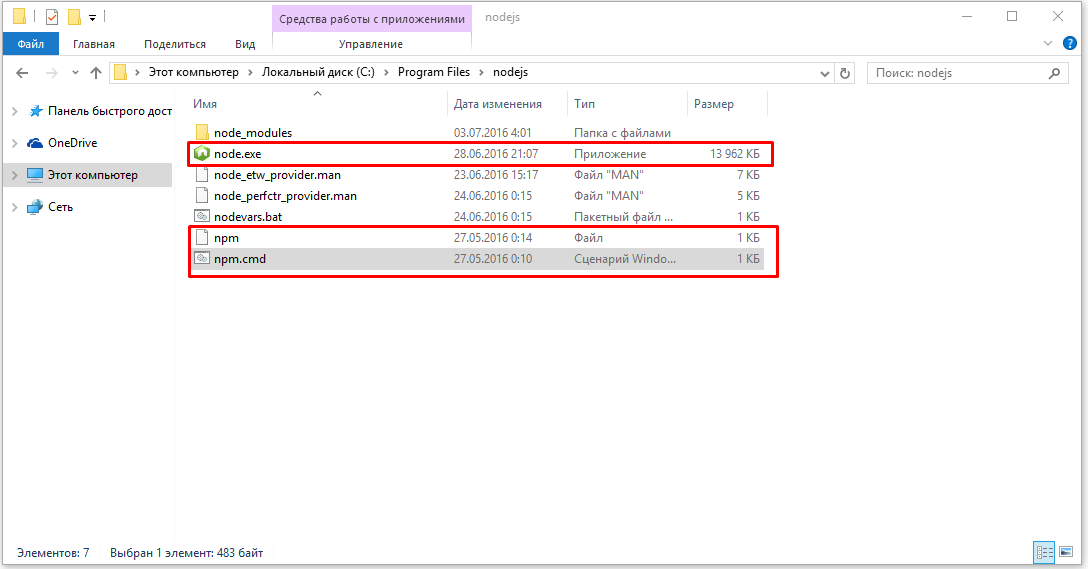Select the node_perfctr_provider.man file icon
This screenshot has width=1088, height=569.
click(x=202, y=196)
